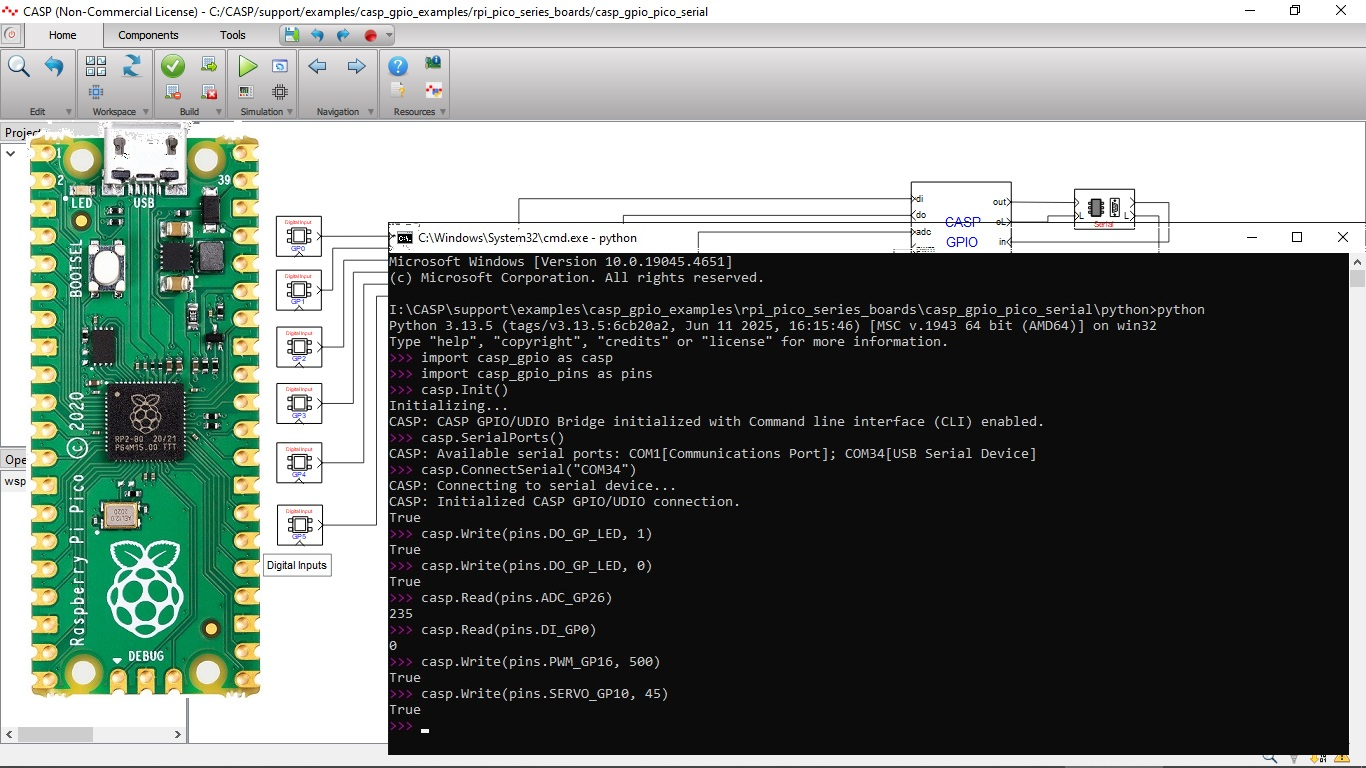1366x768 pixels.
Task: Open help with the blue question mark icon
Action: click(x=398, y=66)
